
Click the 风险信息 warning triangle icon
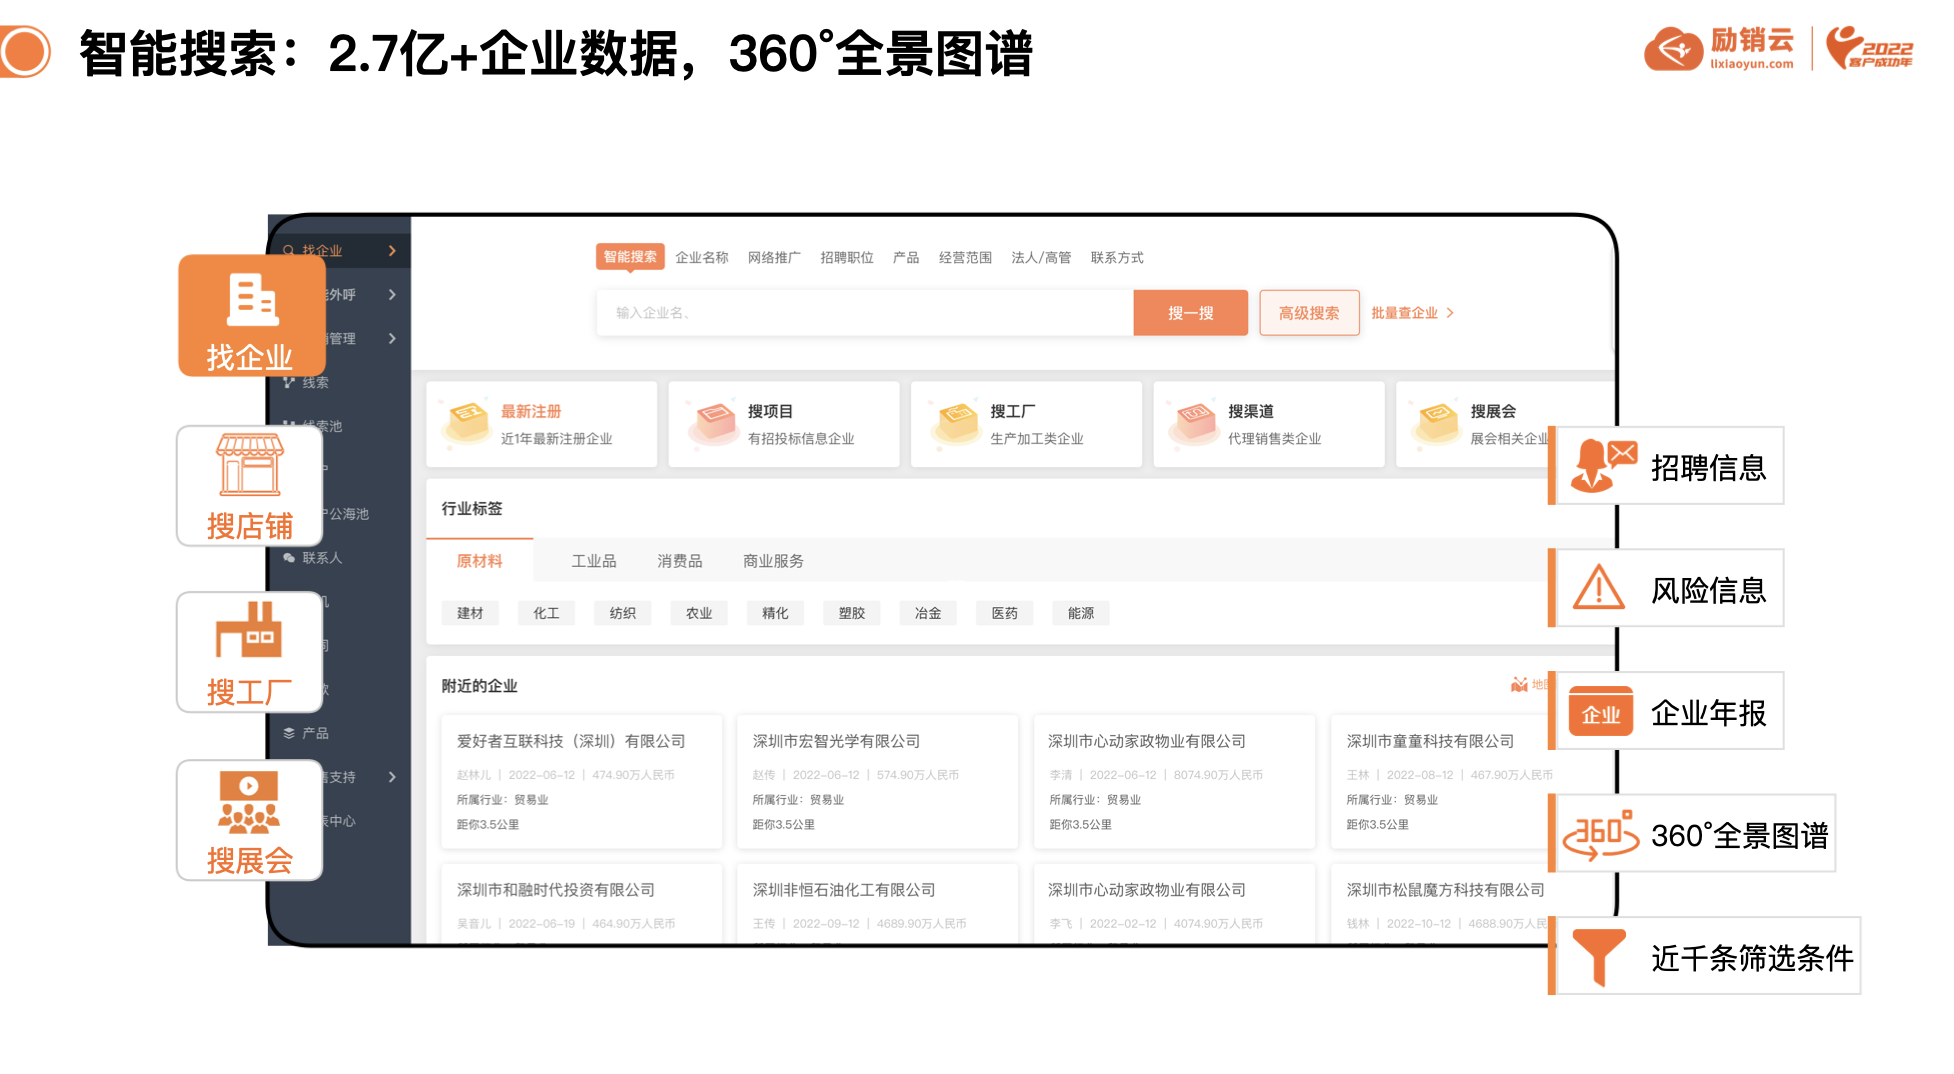click(1598, 588)
